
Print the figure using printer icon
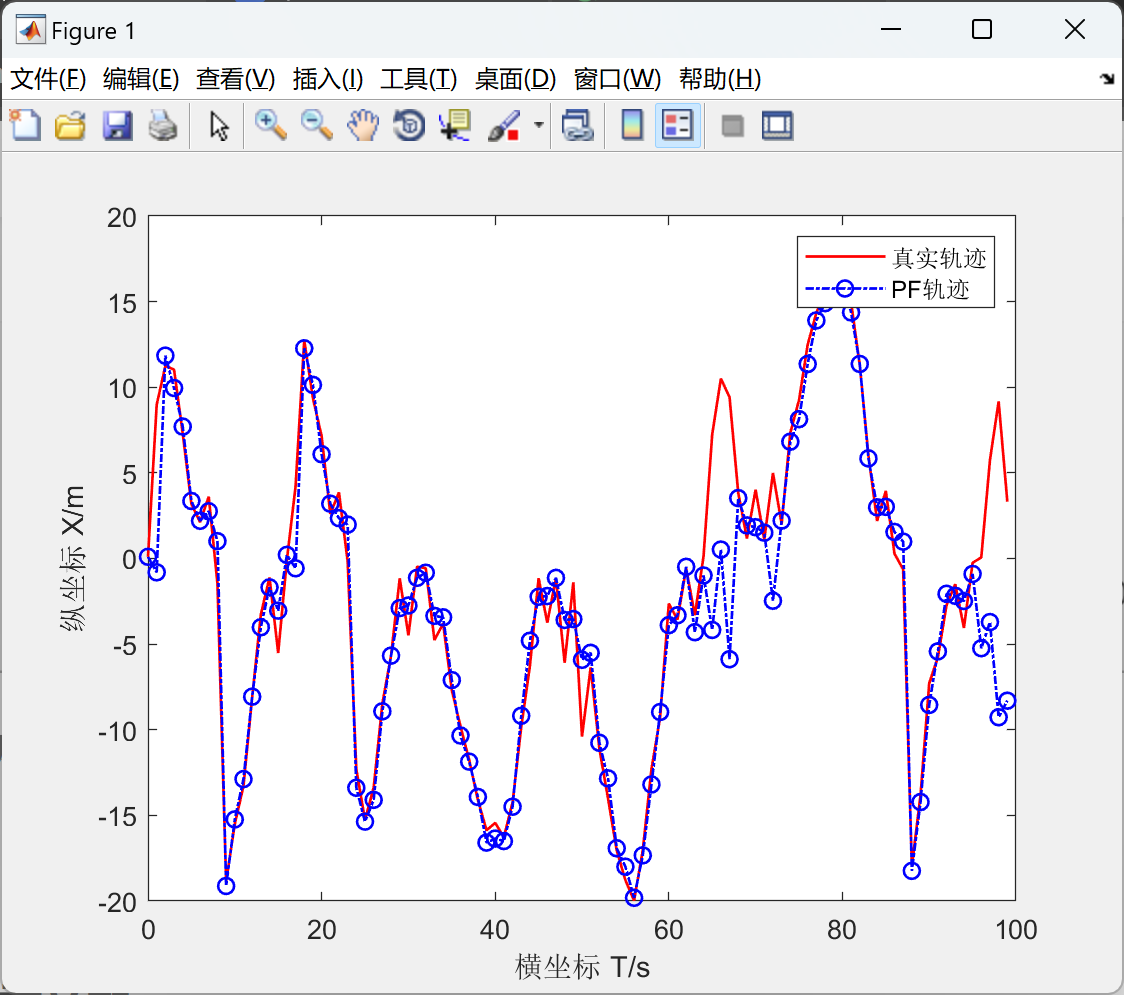(x=163, y=125)
